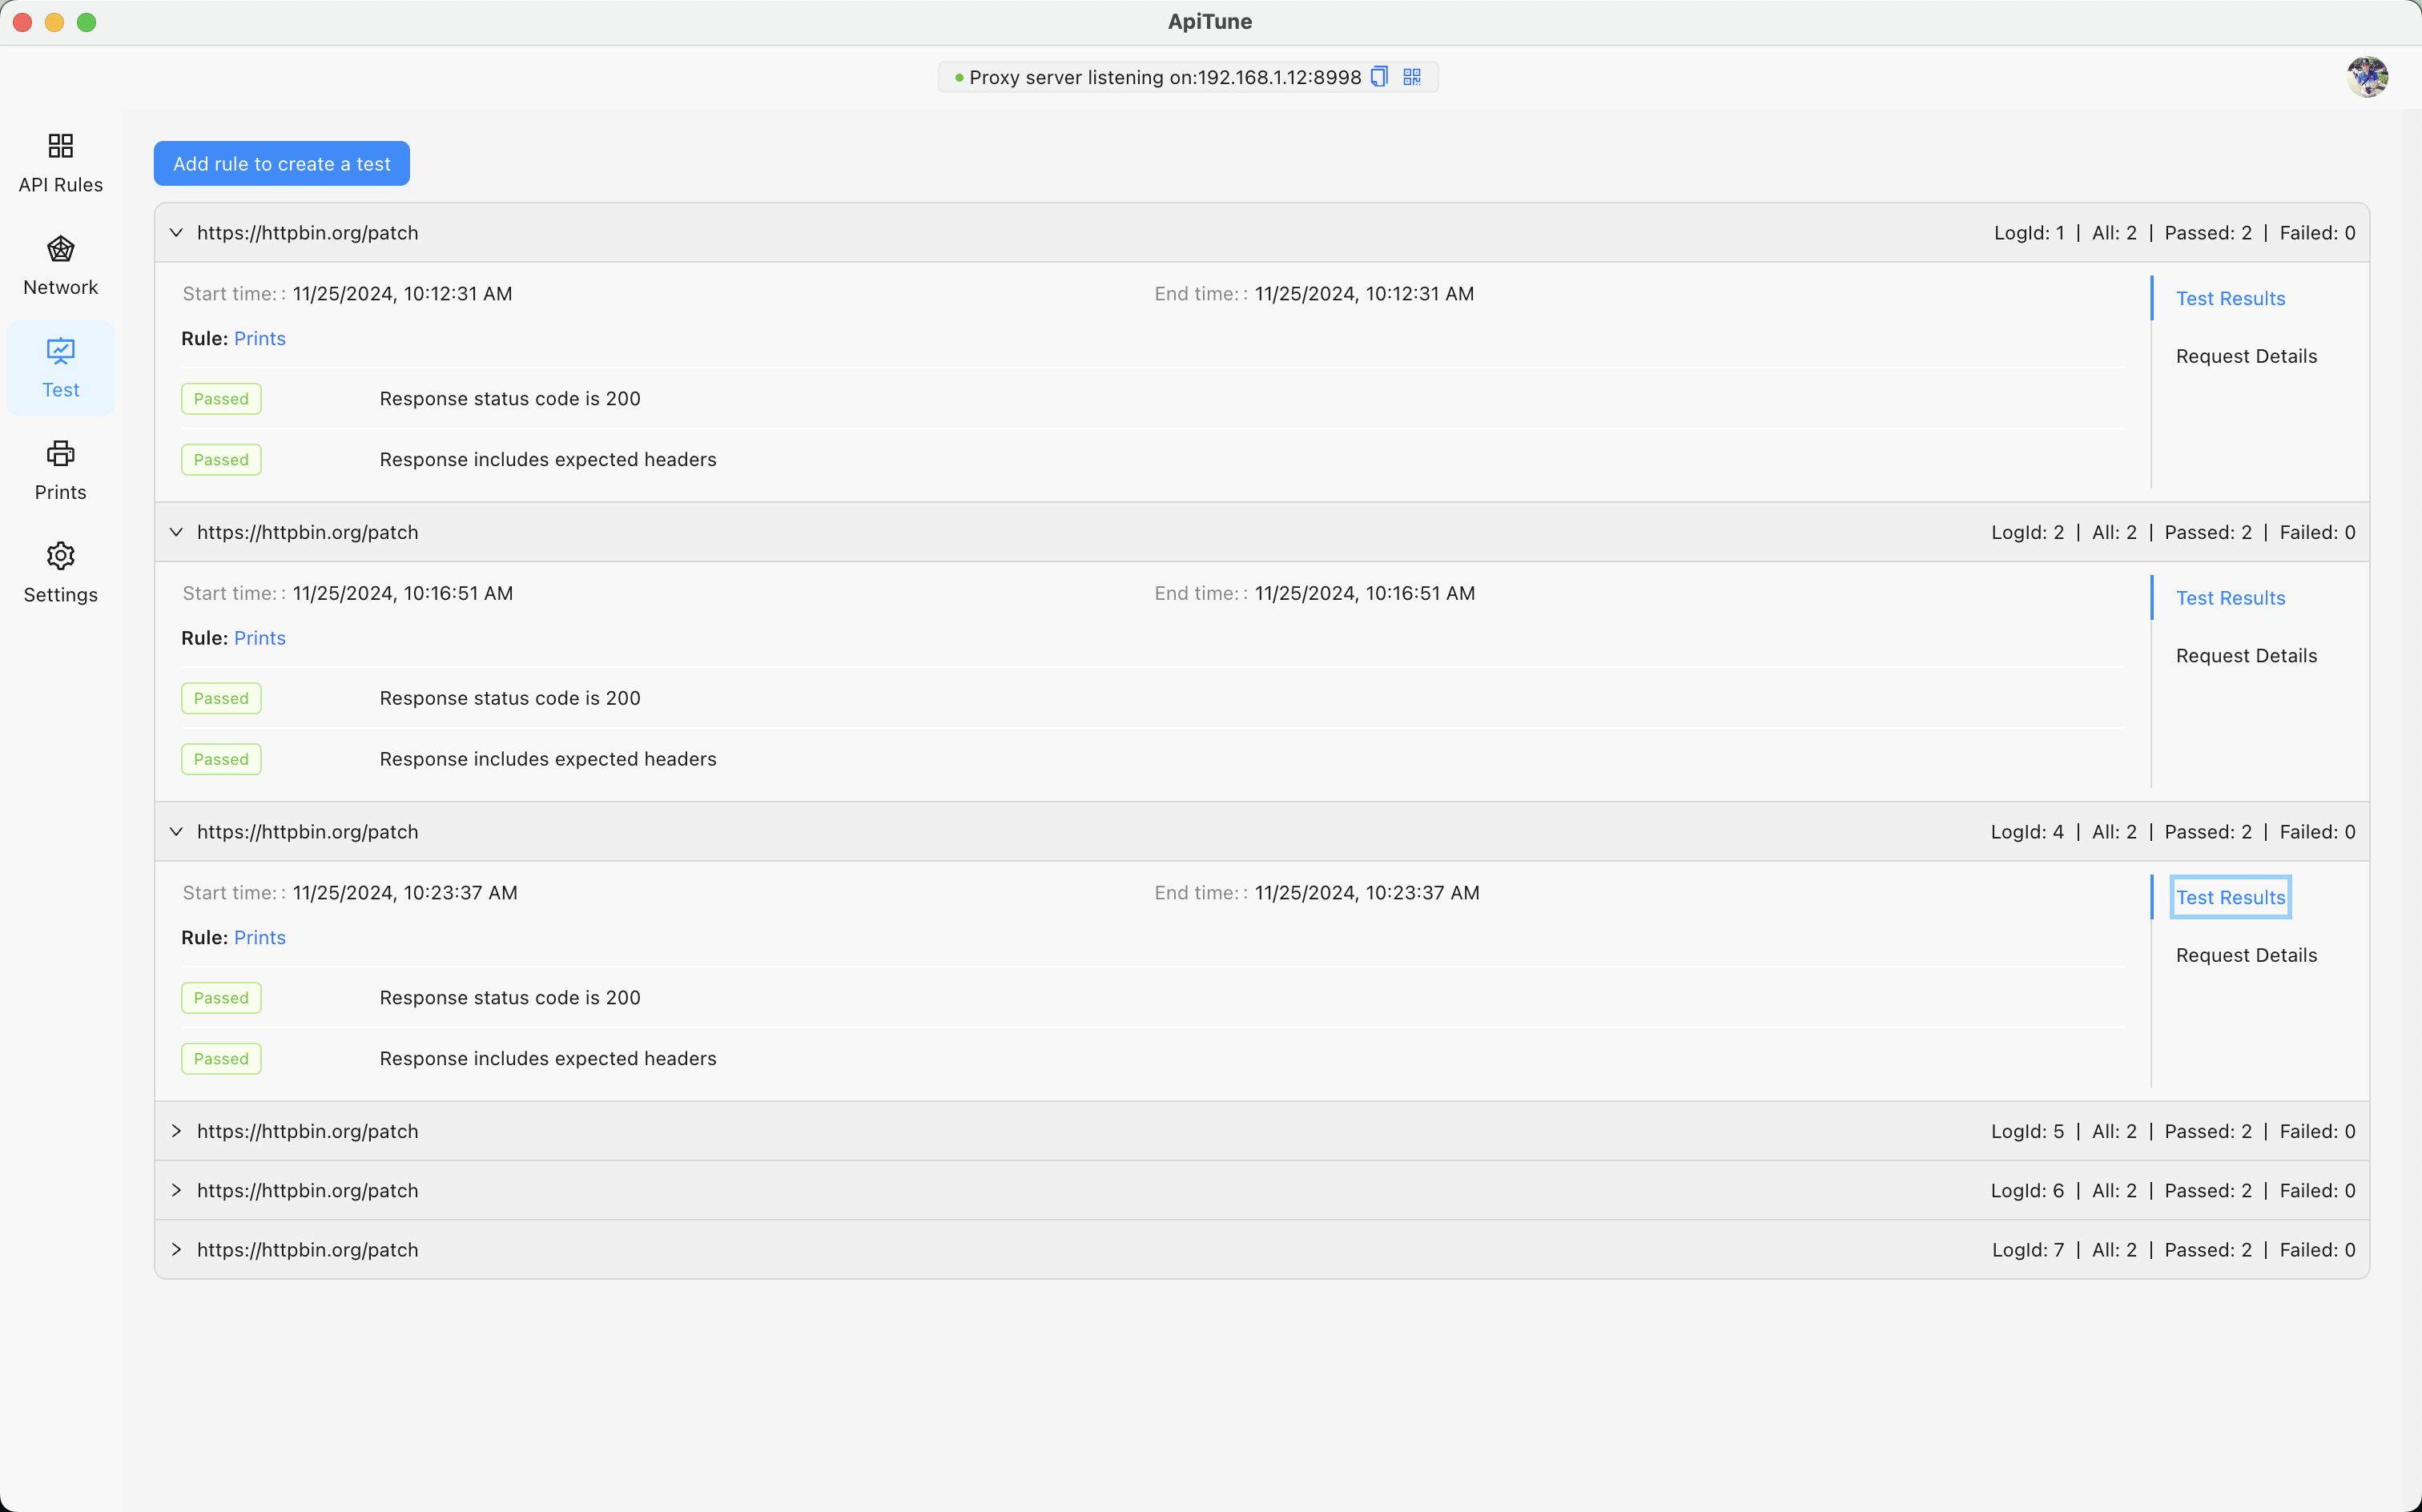View Request Details for the first test

(x=2245, y=356)
